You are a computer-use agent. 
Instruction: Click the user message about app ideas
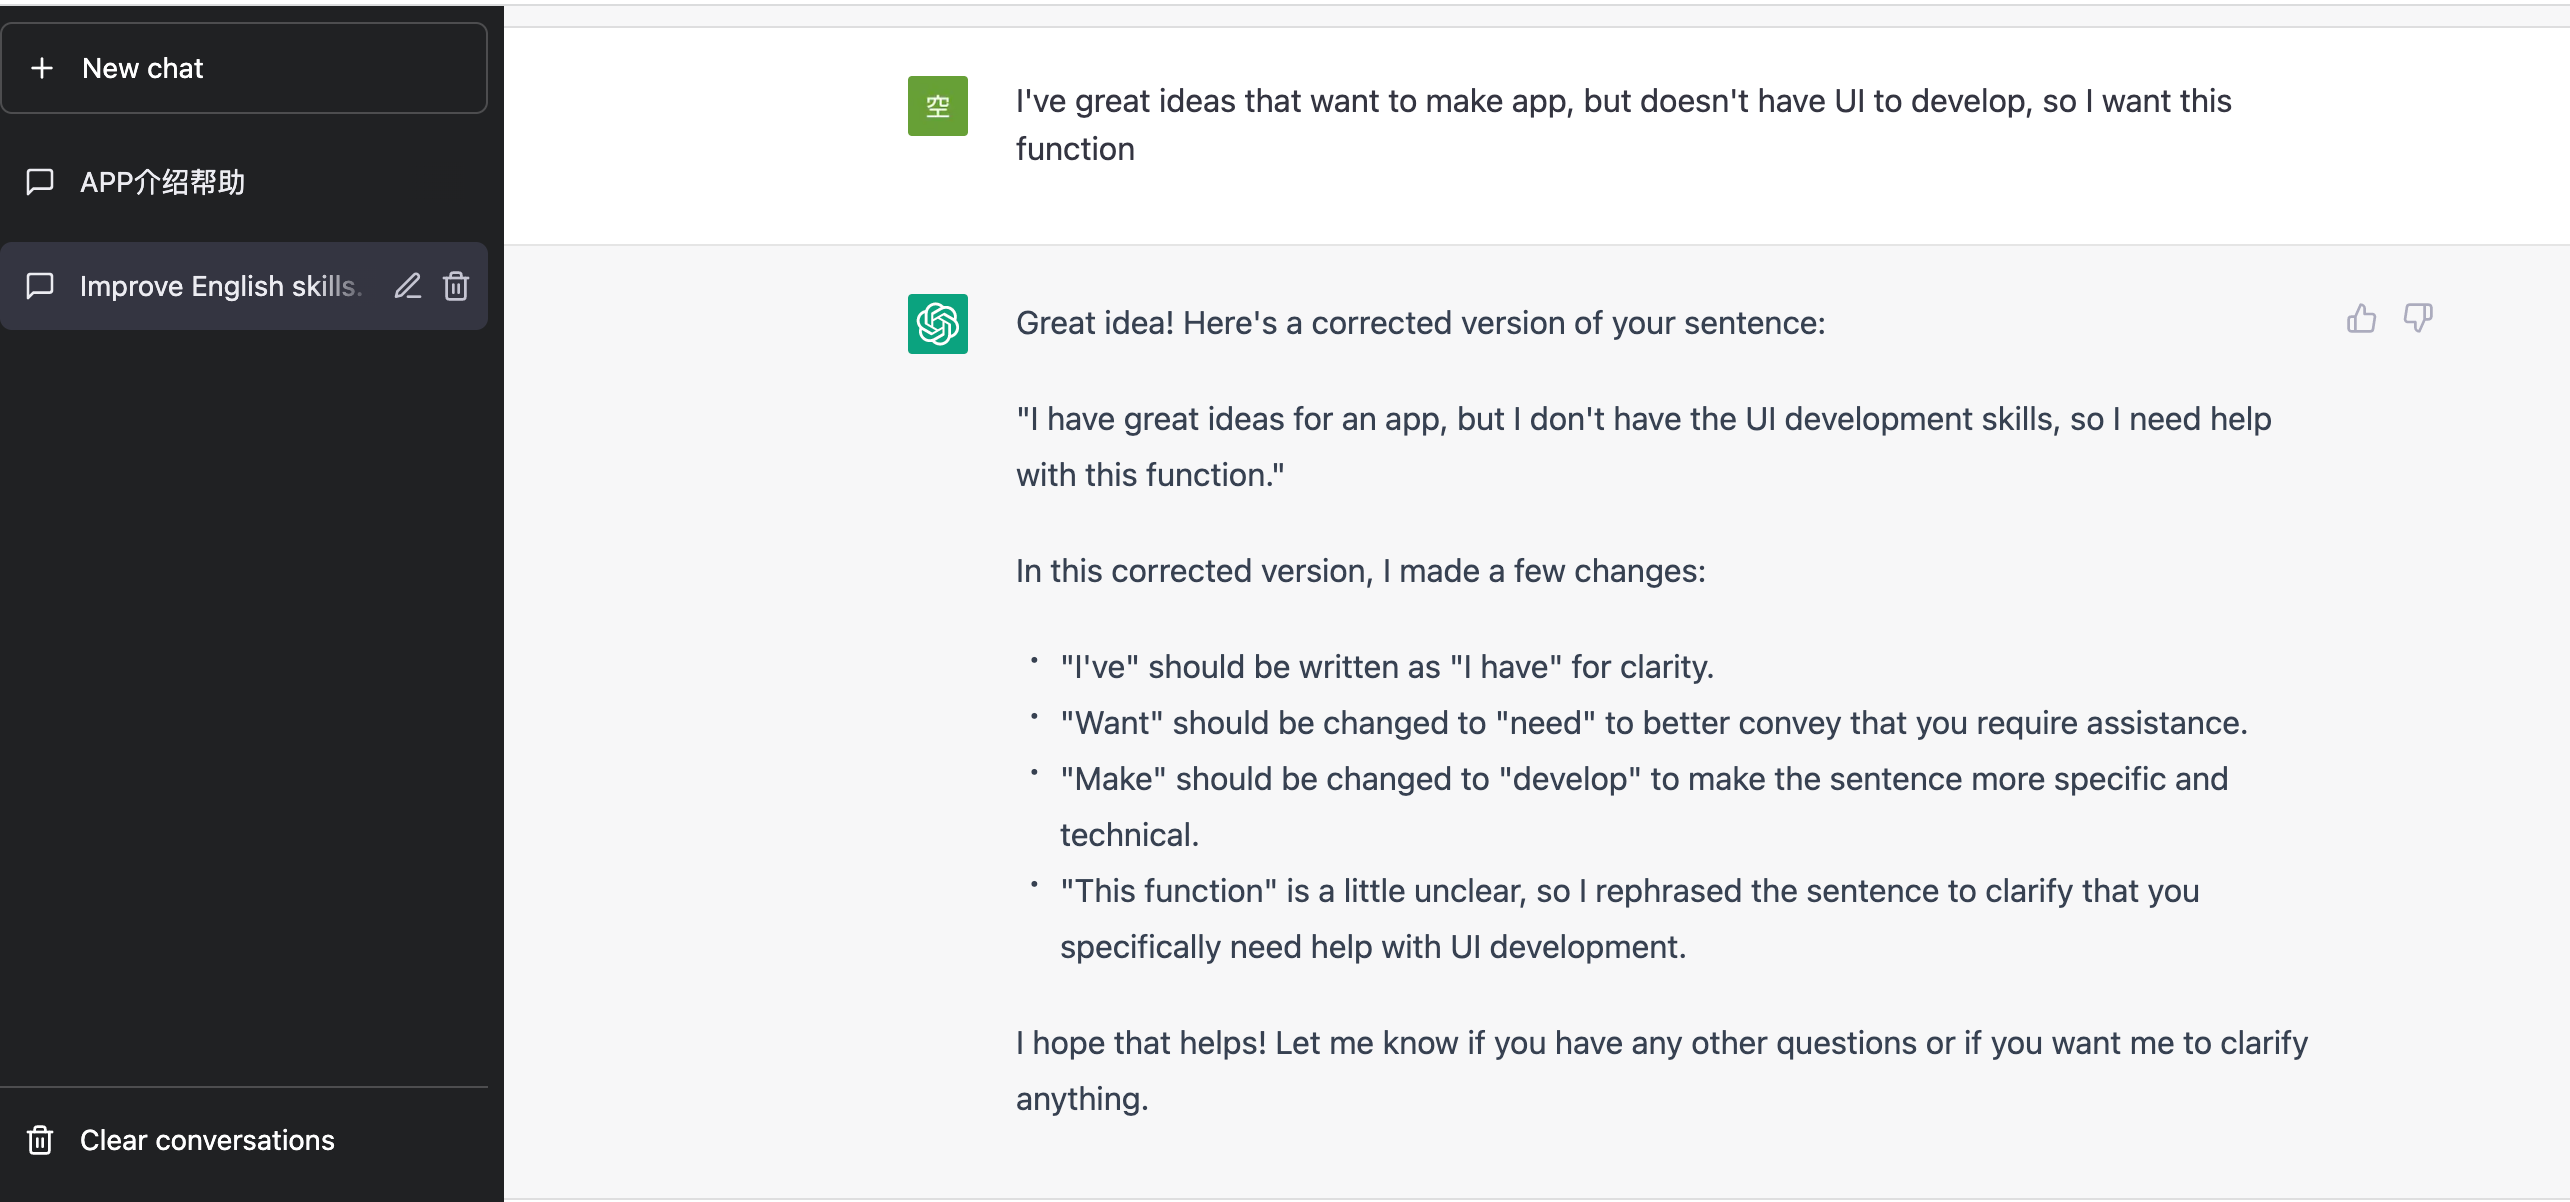(x=1624, y=125)
